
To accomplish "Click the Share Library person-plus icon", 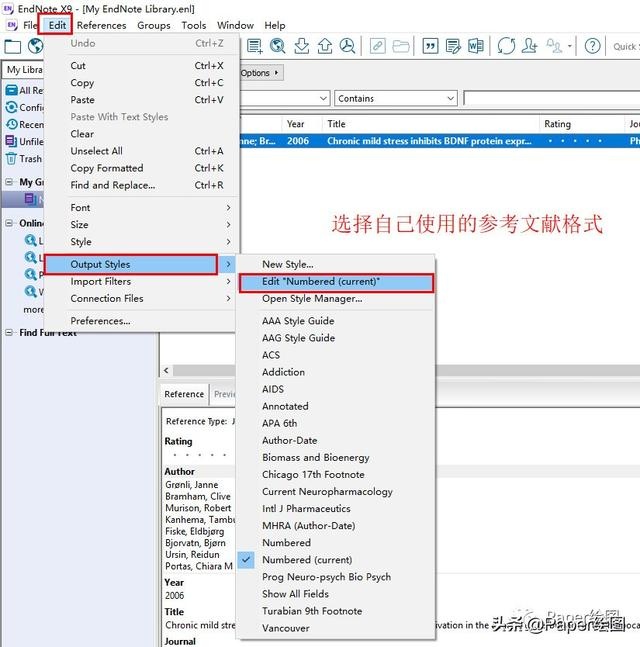I will pyautogui.click(x=529, y=46).
